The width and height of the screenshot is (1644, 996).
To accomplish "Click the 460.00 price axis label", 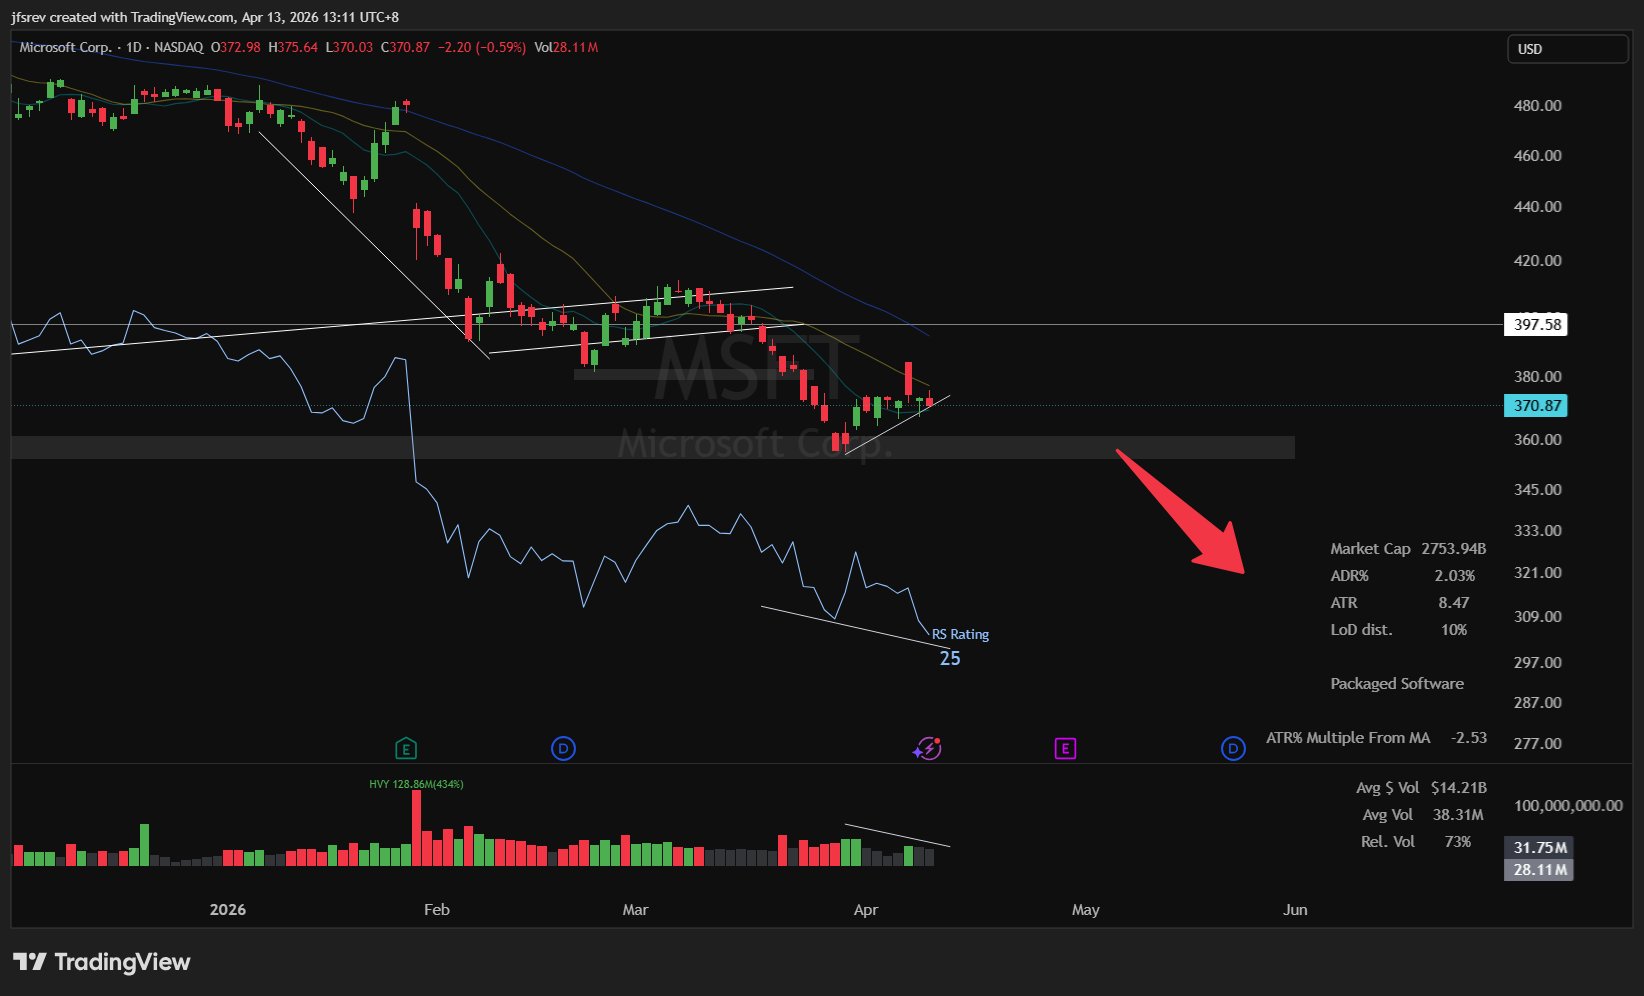I will (x=1537, y=155).
